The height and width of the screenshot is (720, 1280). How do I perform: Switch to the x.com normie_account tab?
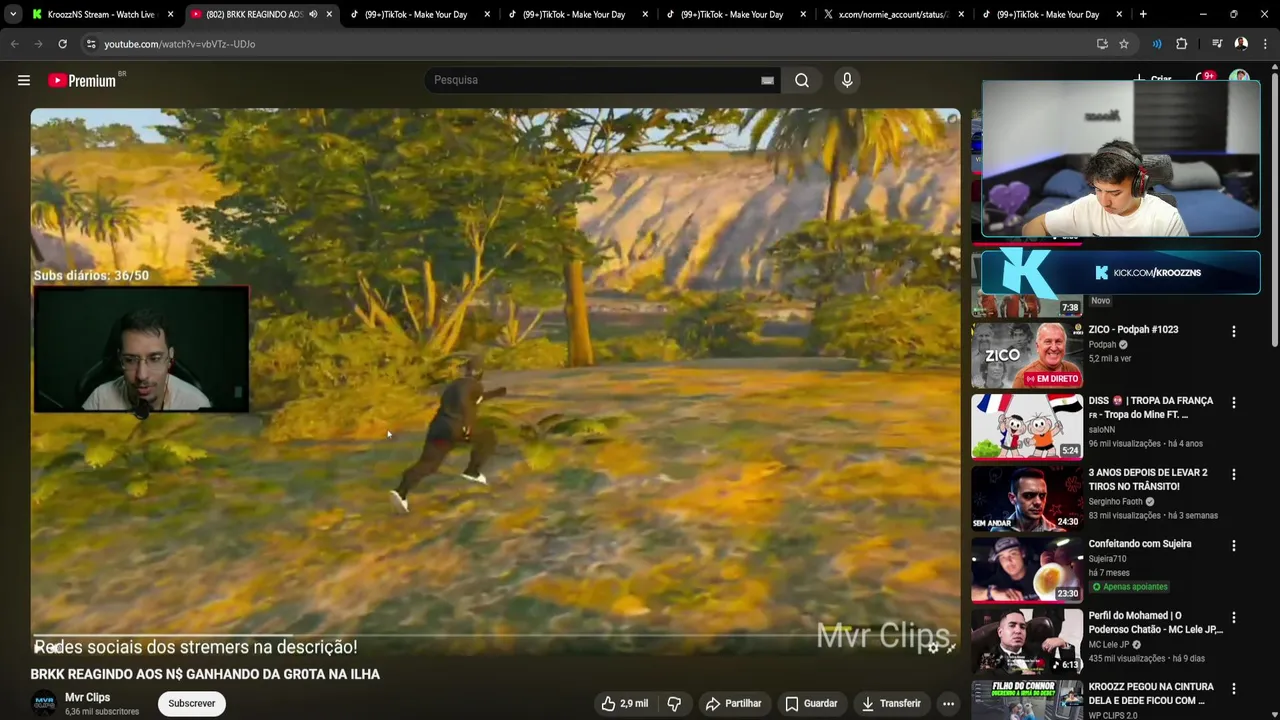tap(894, 14)
